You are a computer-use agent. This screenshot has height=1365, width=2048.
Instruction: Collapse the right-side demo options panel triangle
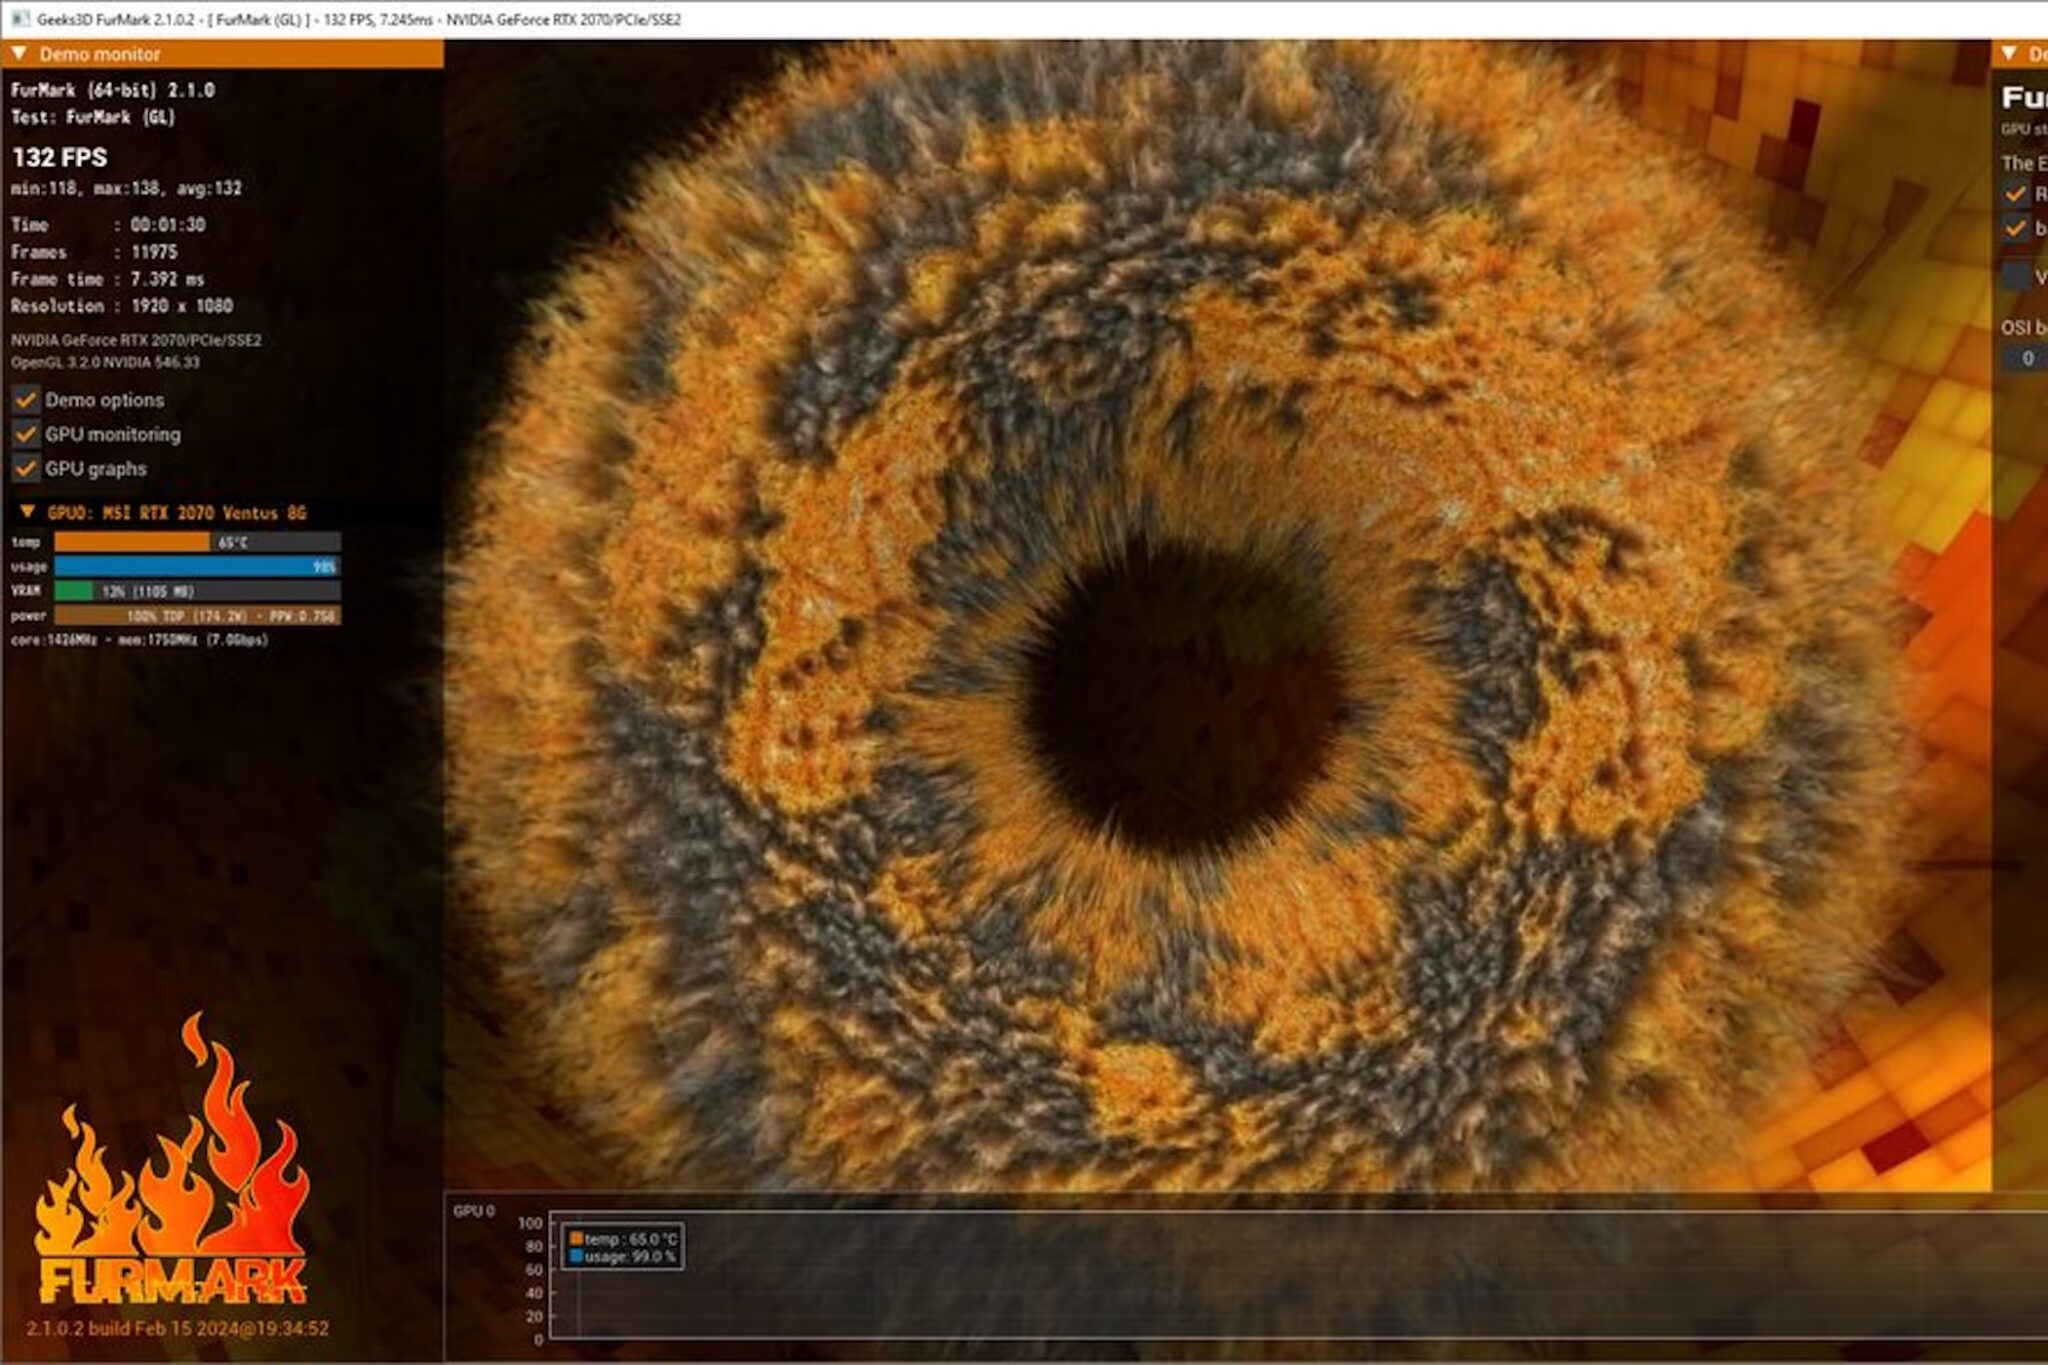pos(2008,53)
